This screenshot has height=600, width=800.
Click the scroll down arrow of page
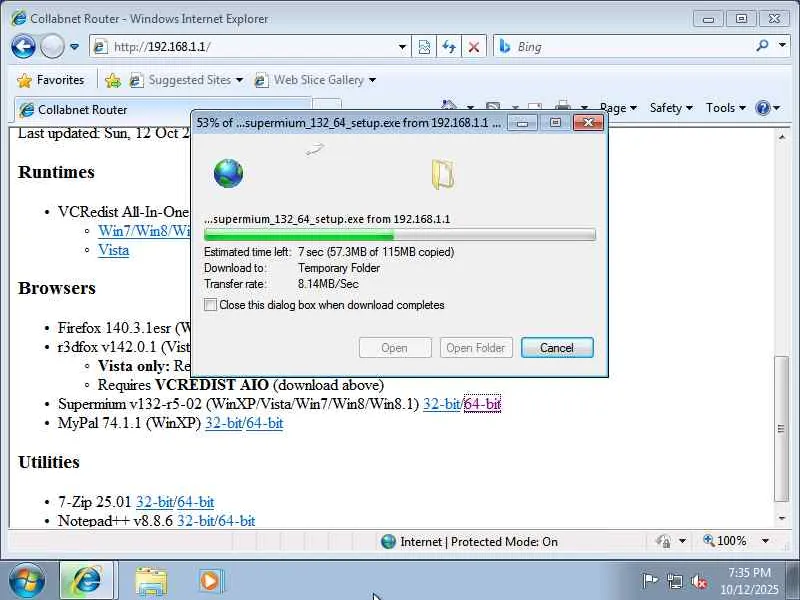(x=782, y=518)
